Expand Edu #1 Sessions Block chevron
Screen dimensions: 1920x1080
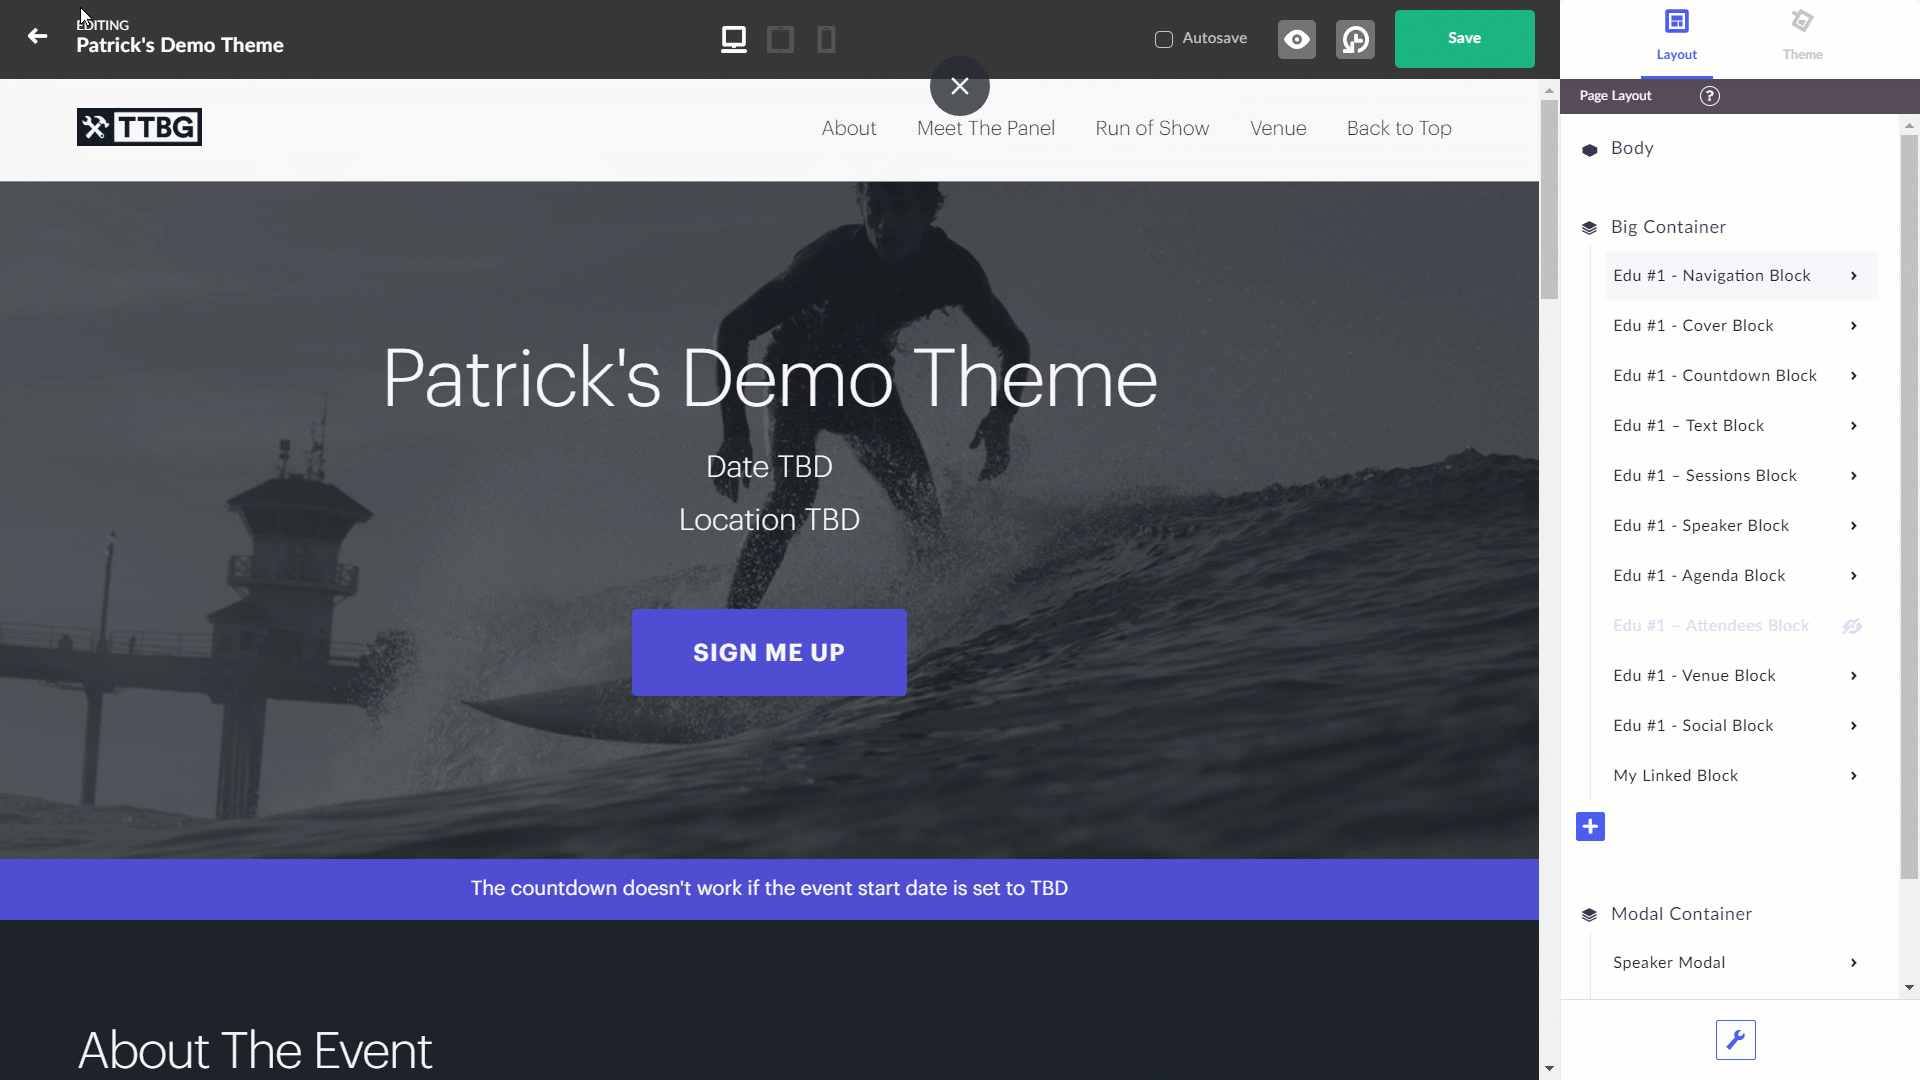[1854, 476]
